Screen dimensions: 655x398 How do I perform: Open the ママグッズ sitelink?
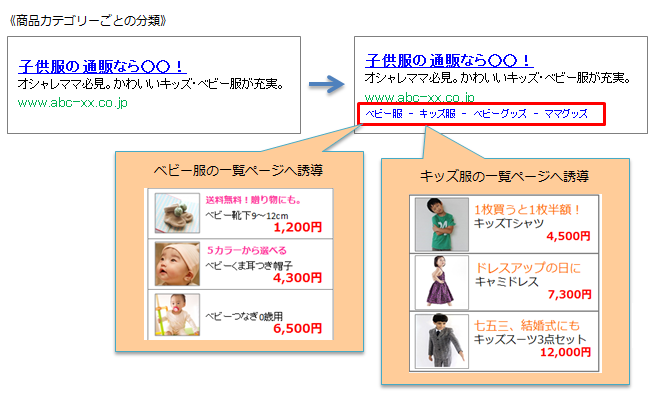pos(566,114)
